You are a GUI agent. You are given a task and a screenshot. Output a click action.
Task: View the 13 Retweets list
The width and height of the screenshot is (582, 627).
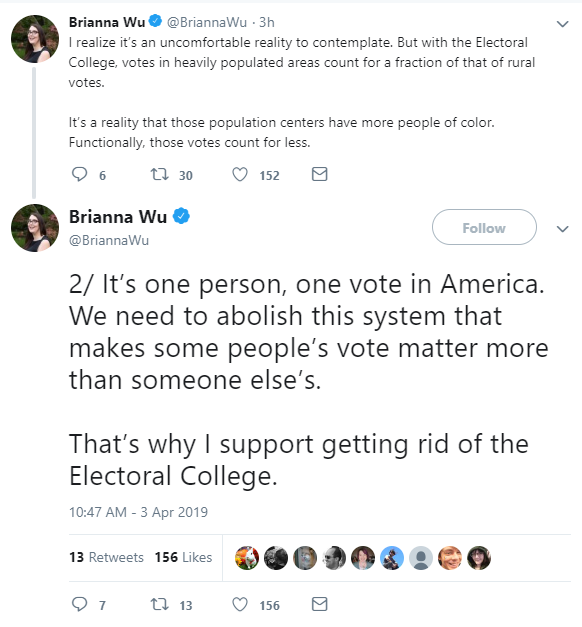[x=106, y=557]
